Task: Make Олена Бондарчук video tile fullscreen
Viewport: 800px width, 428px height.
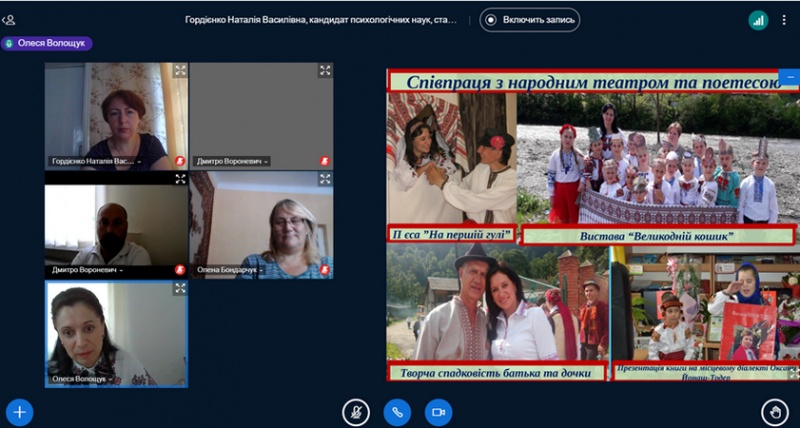Action: [x=325, y=179]
